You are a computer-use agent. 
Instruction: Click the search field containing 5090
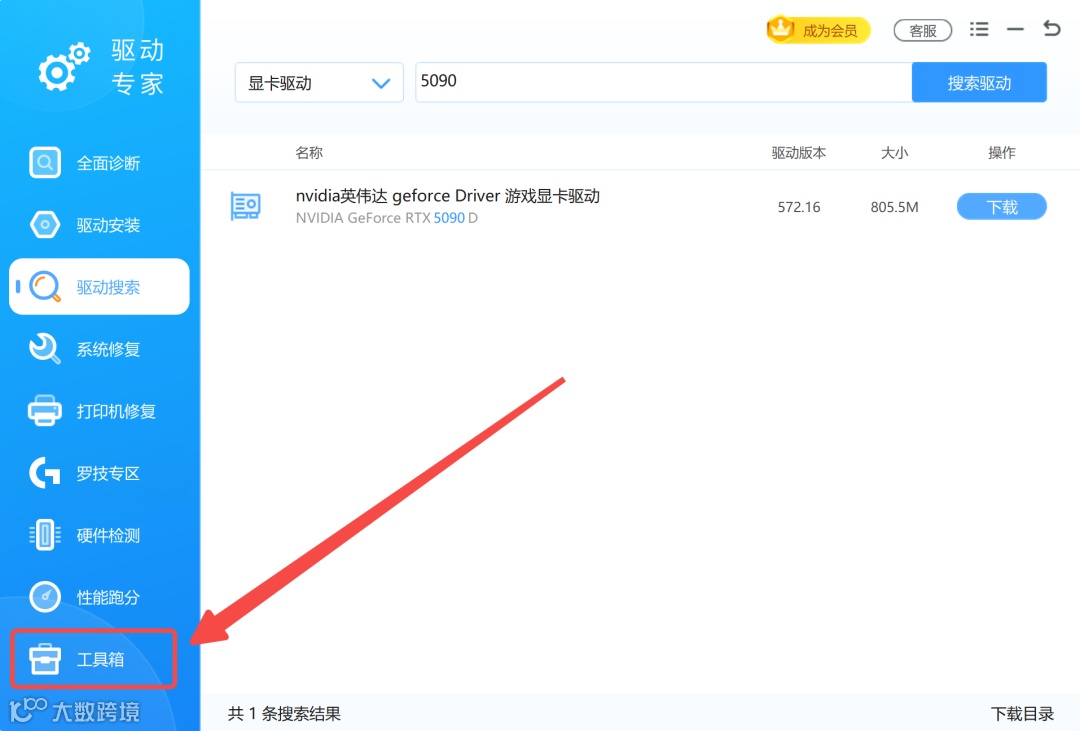point(663,82)
